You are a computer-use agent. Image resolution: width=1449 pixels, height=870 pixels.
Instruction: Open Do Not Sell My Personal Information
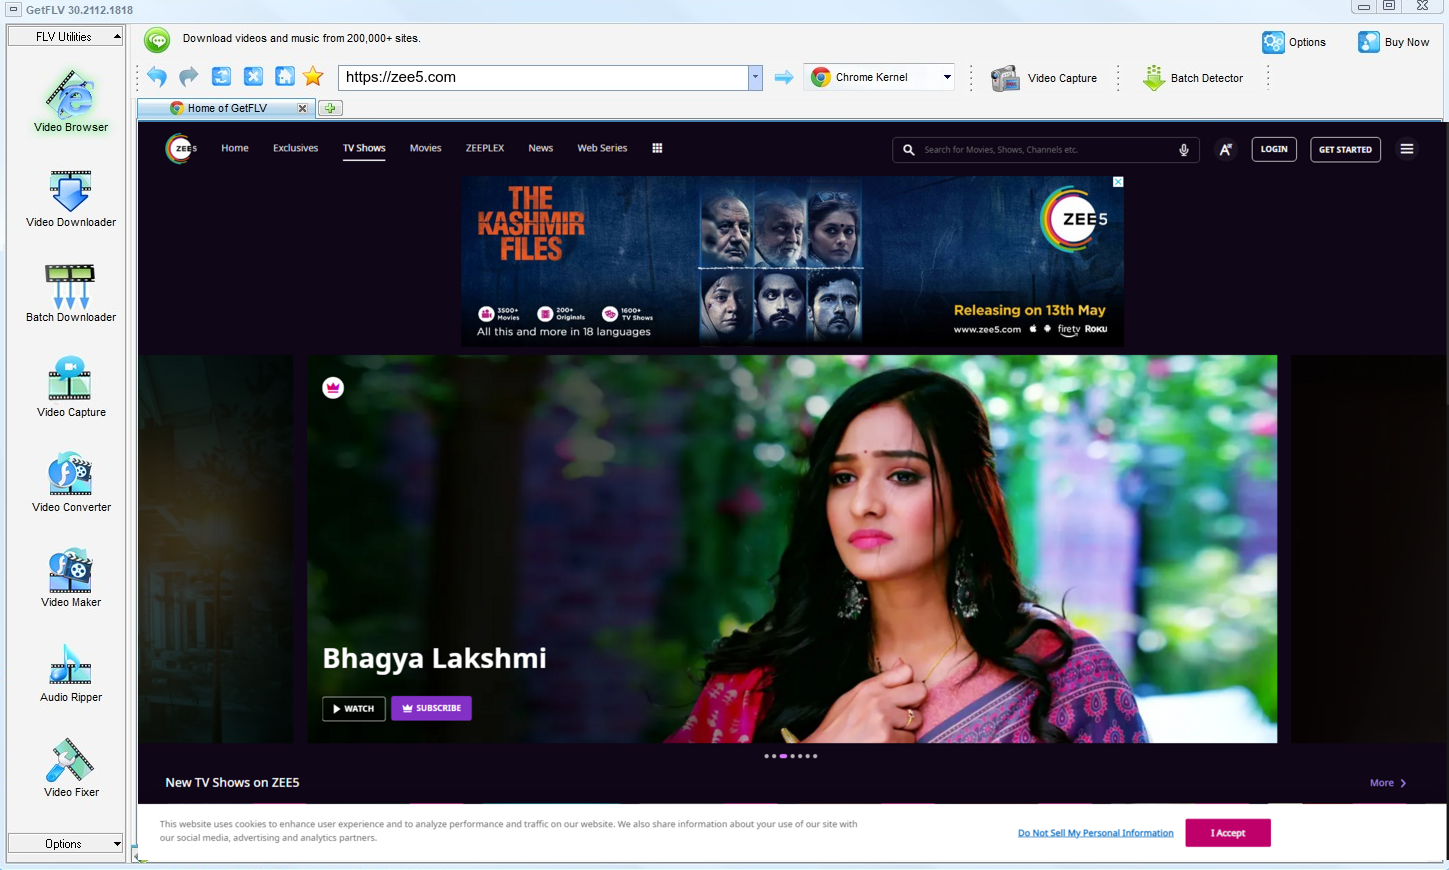pos(1096,833)
